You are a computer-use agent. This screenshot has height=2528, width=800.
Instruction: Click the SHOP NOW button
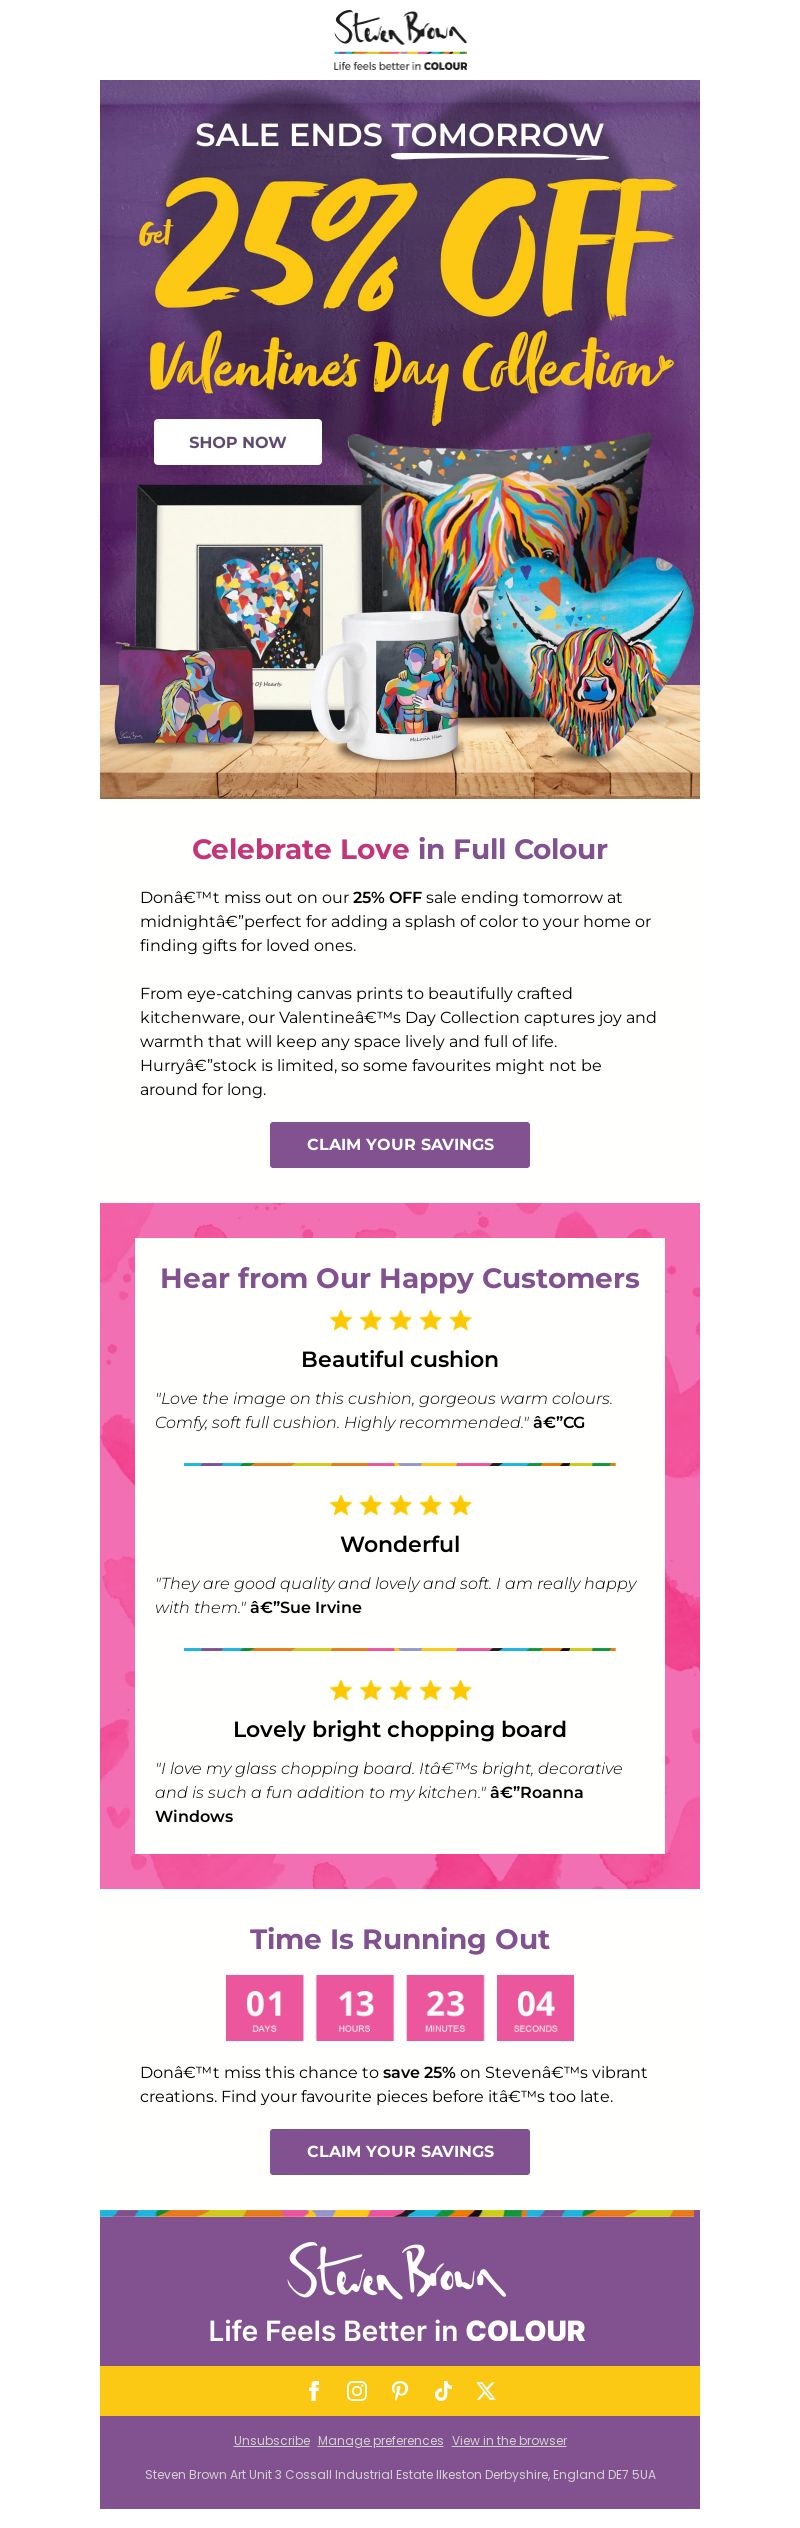click(x=238, y=442)
